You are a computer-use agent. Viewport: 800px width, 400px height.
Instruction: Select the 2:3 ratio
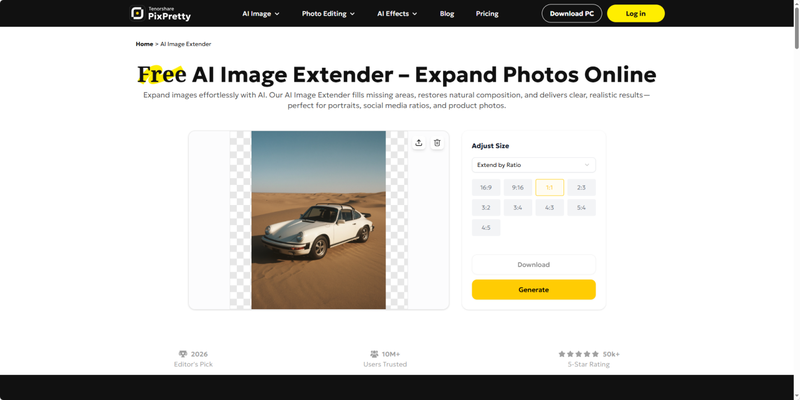click(581, 188)
